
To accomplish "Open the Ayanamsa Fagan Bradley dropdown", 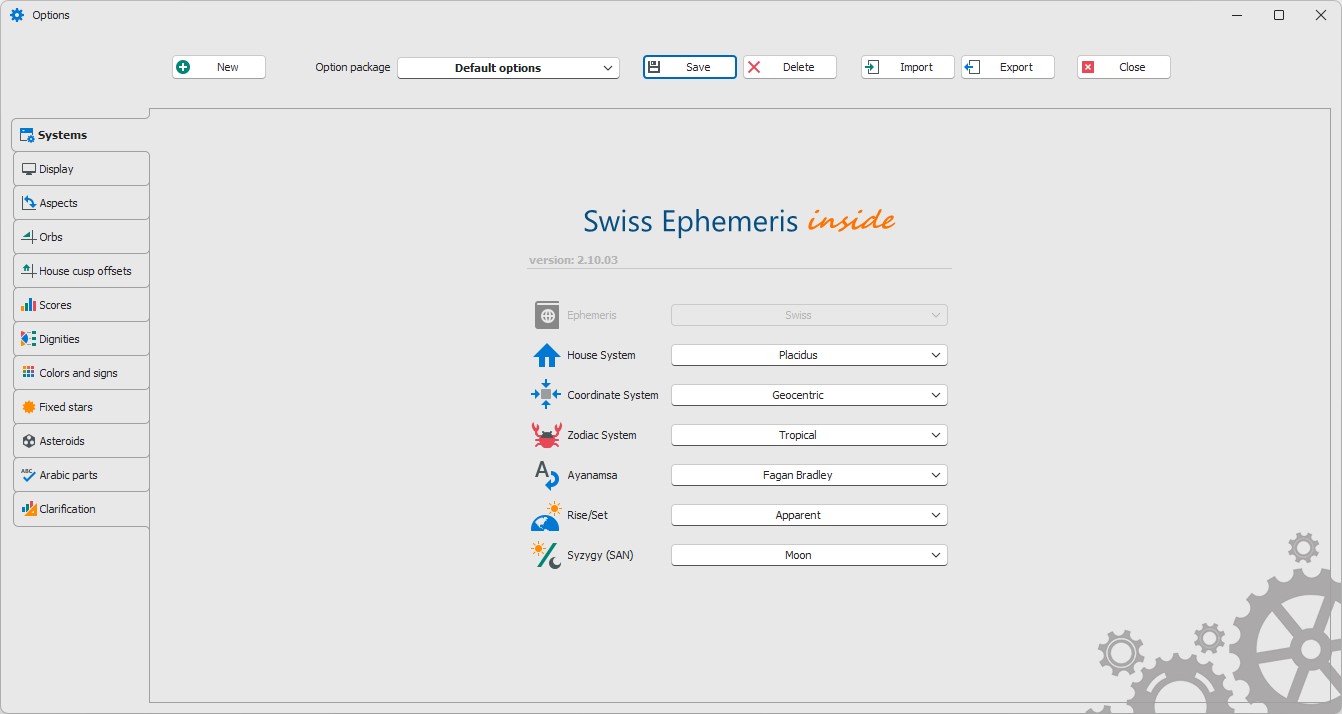I will click(809, 475).
